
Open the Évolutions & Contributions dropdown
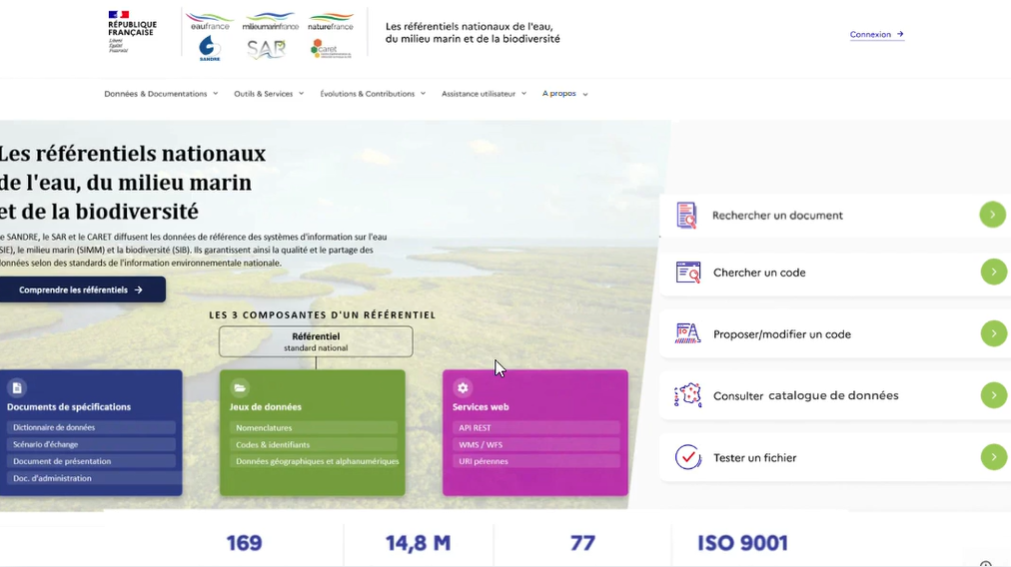pos(373,94)
